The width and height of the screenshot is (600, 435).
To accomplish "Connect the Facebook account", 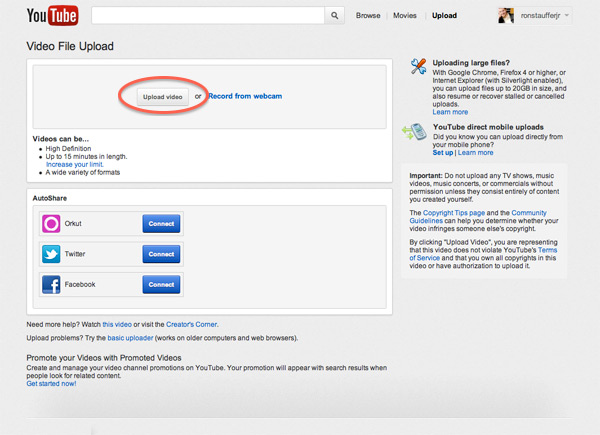I will pyautogui.click(x=161, y=285).
